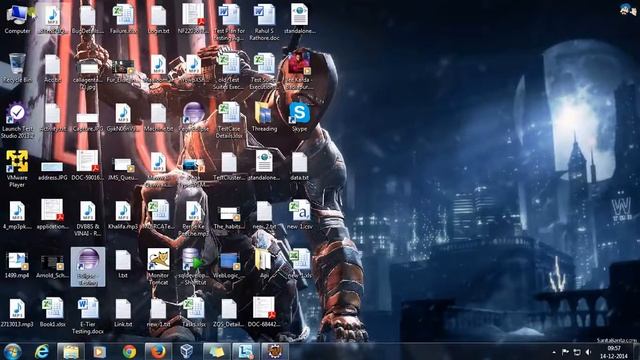
Task: Select the callagent jpg image file
Action: 88,75
